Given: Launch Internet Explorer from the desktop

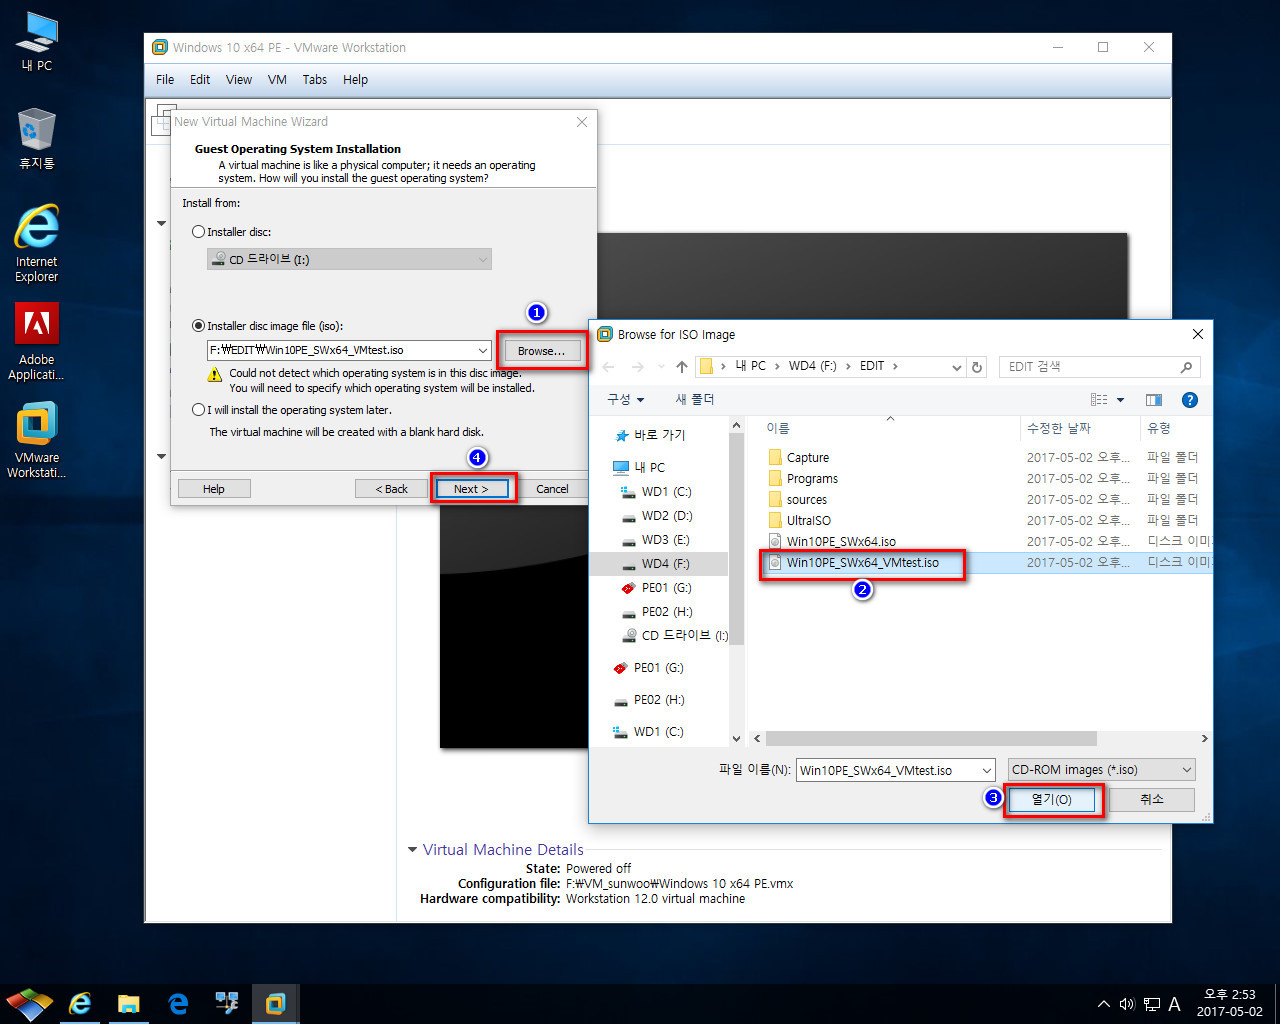Looking at the screenshot, I should [x=37, y=243].
